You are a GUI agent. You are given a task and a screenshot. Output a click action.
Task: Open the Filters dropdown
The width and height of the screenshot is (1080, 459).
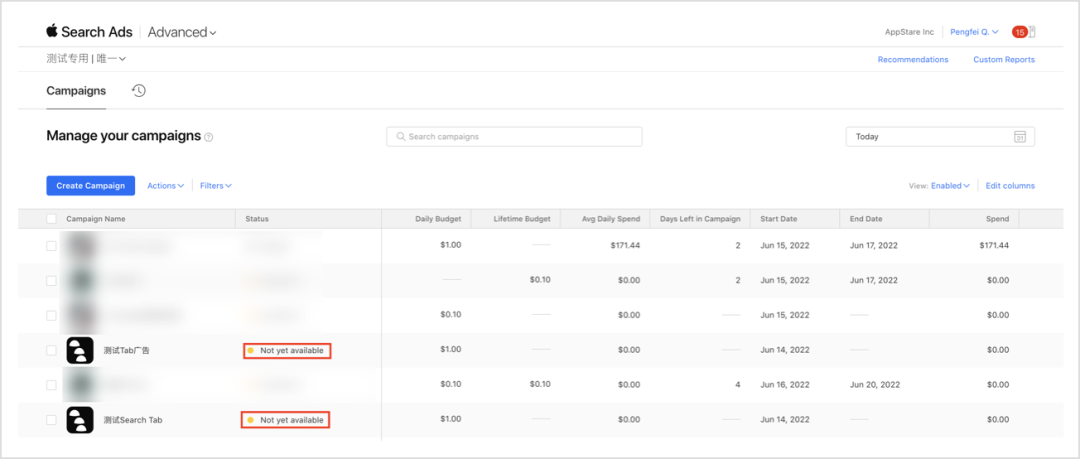click(x=215, y=186)
